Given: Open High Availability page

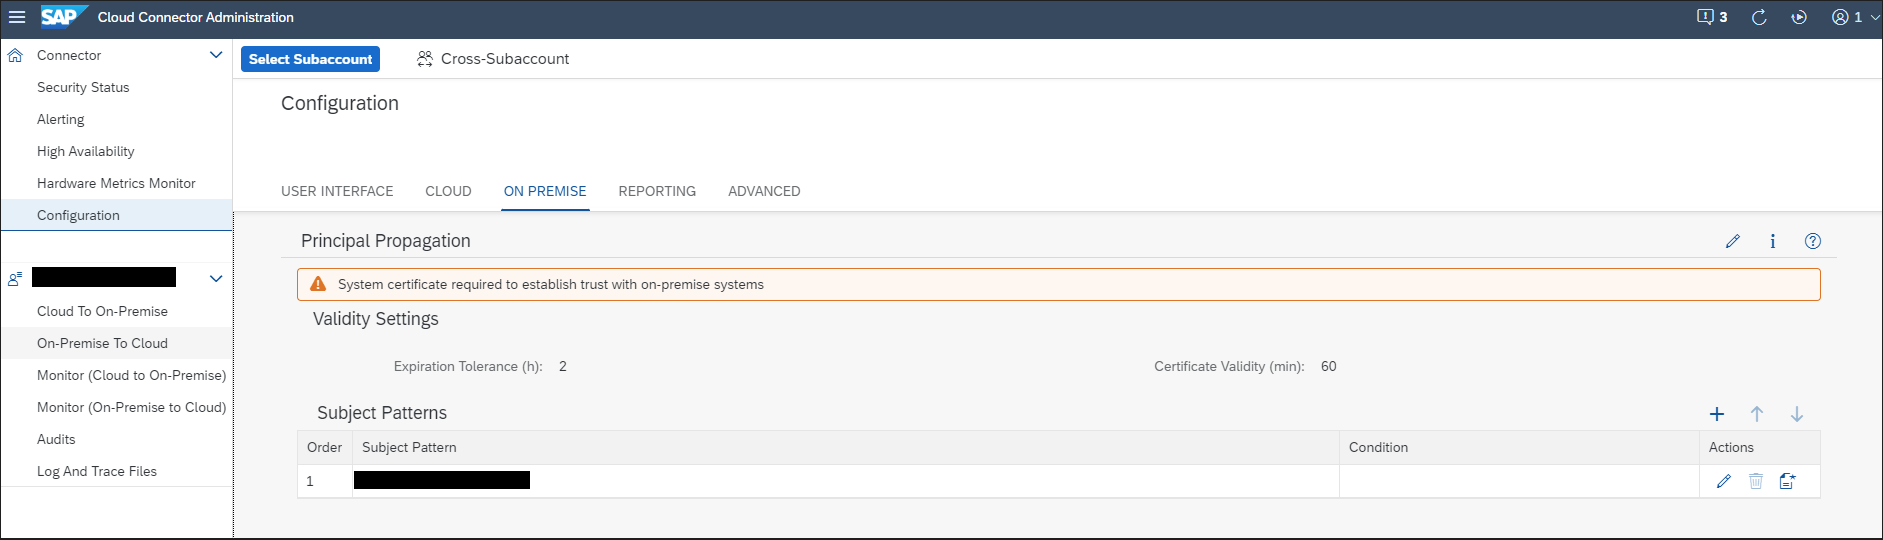Looking at the screenshot, I should click(86, 151).
